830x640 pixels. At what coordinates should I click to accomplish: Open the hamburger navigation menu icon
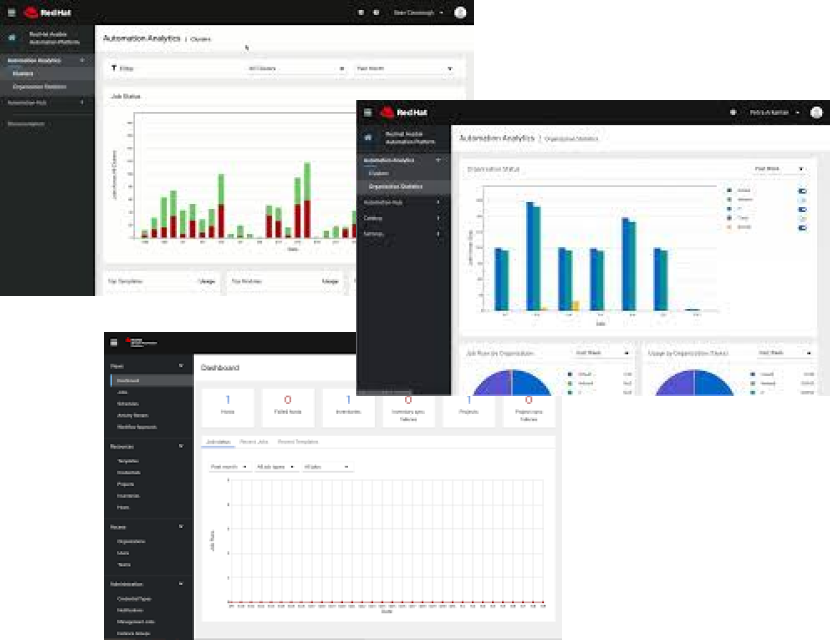point(11,9)
